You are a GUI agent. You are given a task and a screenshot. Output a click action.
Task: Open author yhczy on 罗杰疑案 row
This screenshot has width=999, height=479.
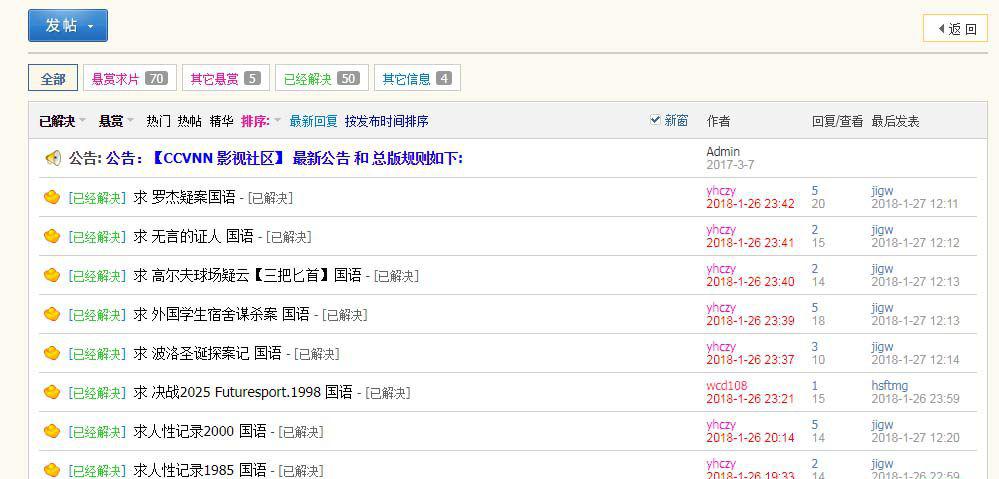[721, 190]
